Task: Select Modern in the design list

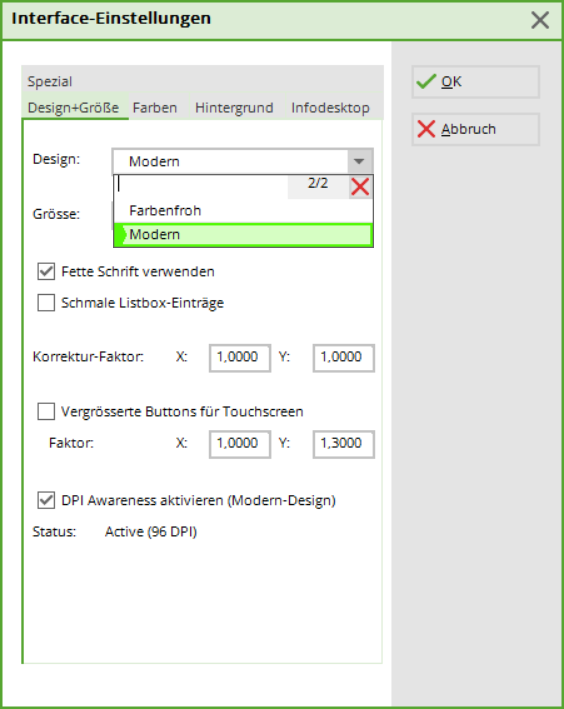Action: pos(243,235)
